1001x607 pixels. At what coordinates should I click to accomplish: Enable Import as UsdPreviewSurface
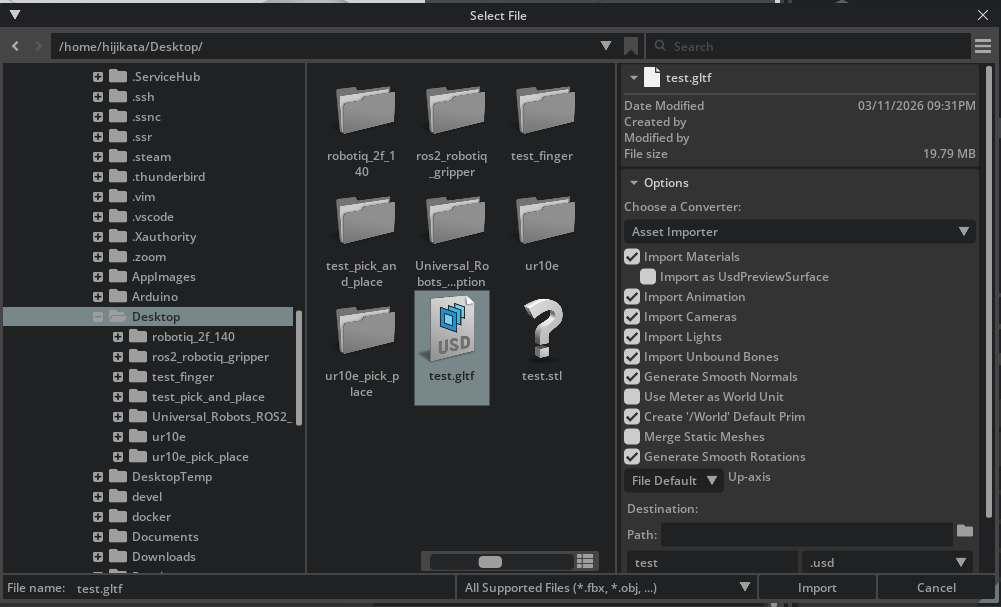648,276
